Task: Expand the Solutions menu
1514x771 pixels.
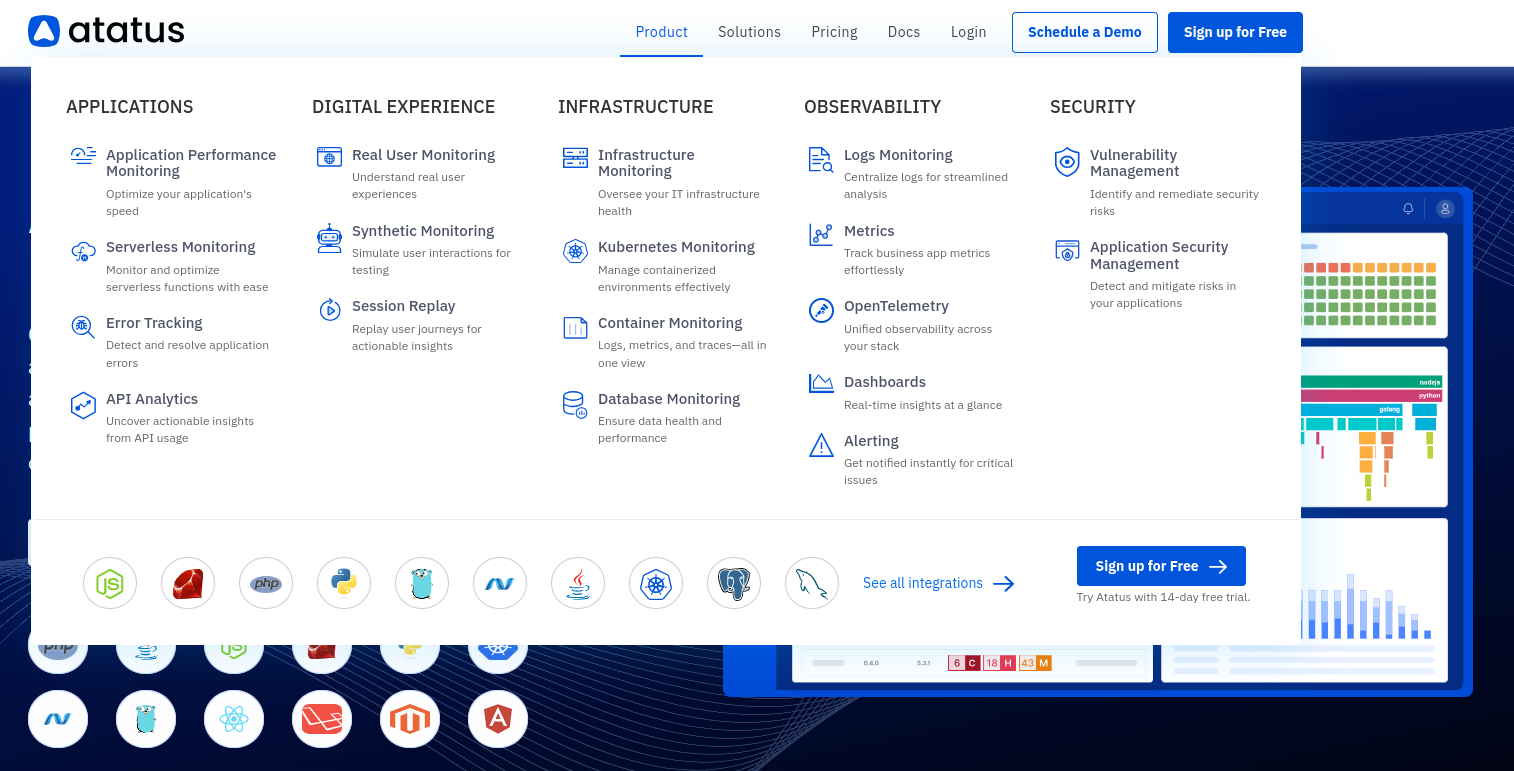Action: [749, 32]
